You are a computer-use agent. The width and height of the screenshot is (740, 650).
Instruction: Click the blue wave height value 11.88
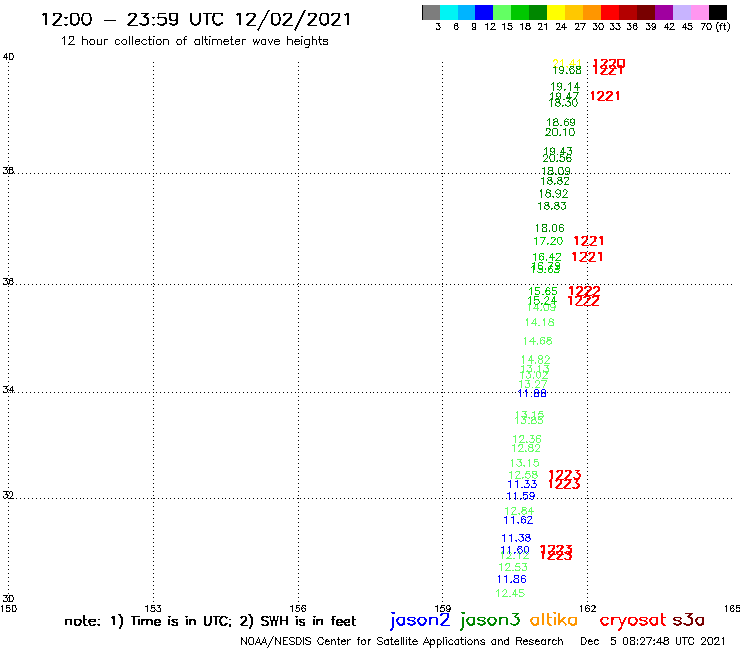pyautogui.click(x=532, y=393)
